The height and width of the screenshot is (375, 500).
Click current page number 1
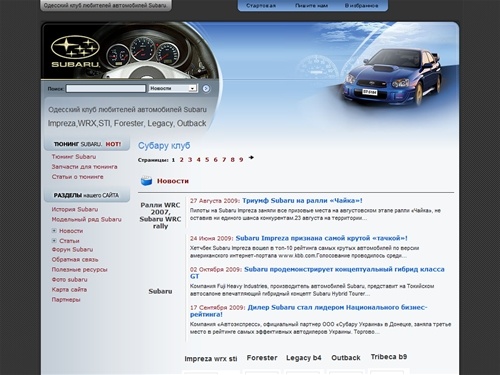[173, 160]
